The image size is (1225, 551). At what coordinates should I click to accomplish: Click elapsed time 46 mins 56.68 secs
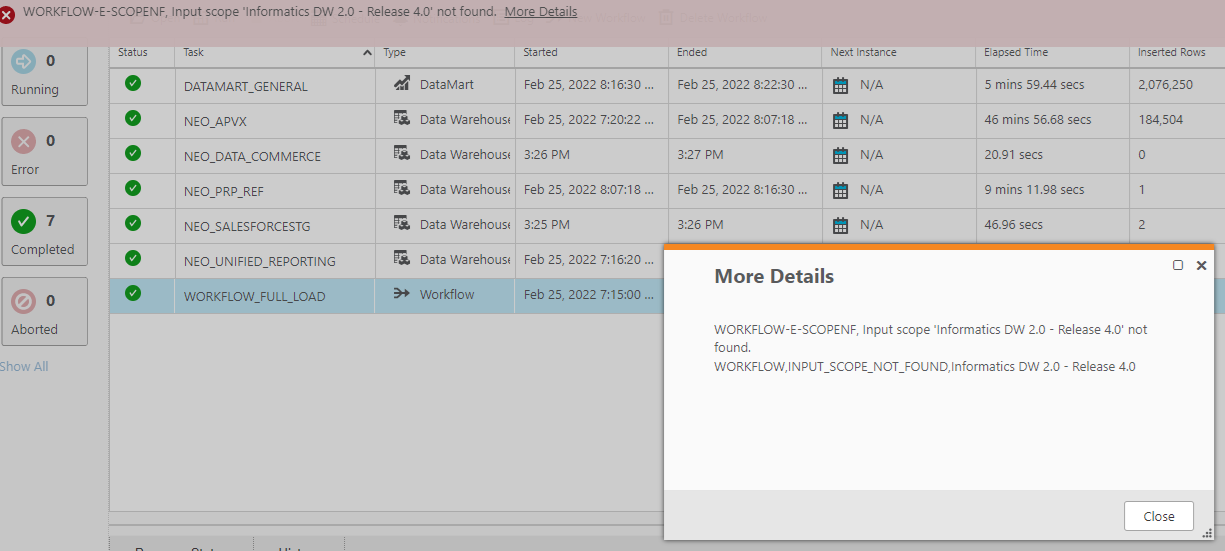tap(1038, 120)
